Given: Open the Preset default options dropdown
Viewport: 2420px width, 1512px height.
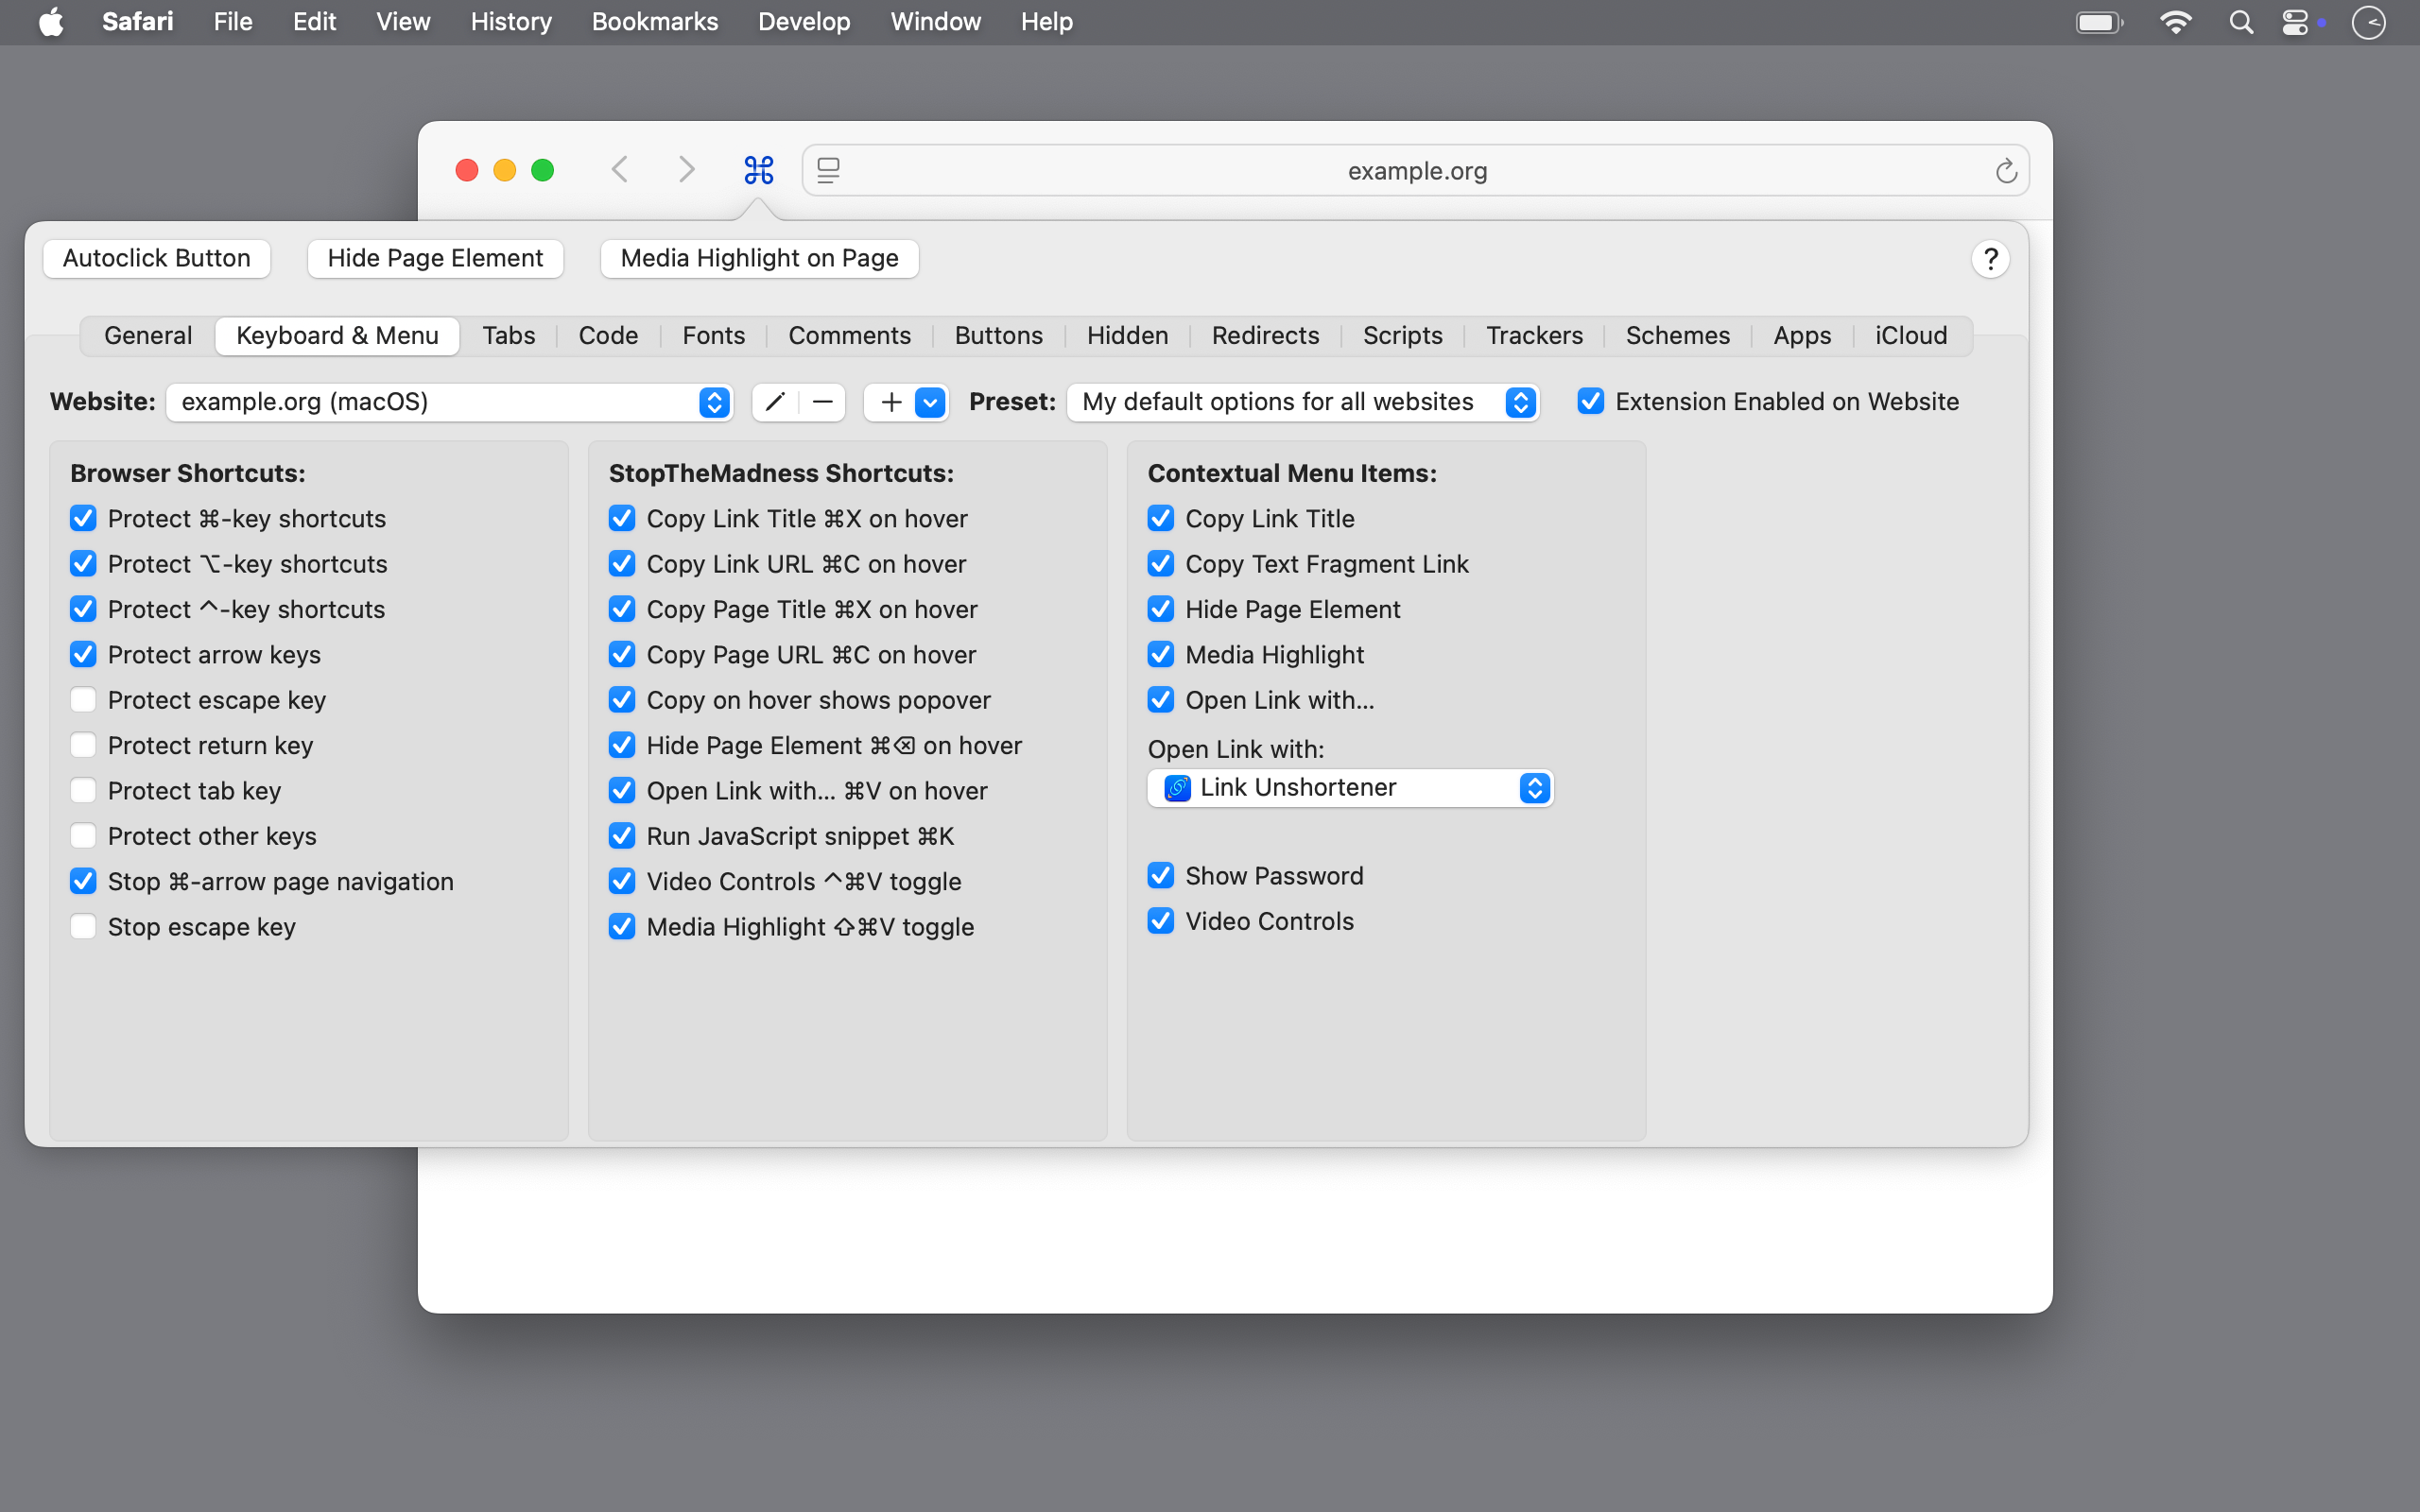Looking at the screenshot, I should [x=1303, y=402].
